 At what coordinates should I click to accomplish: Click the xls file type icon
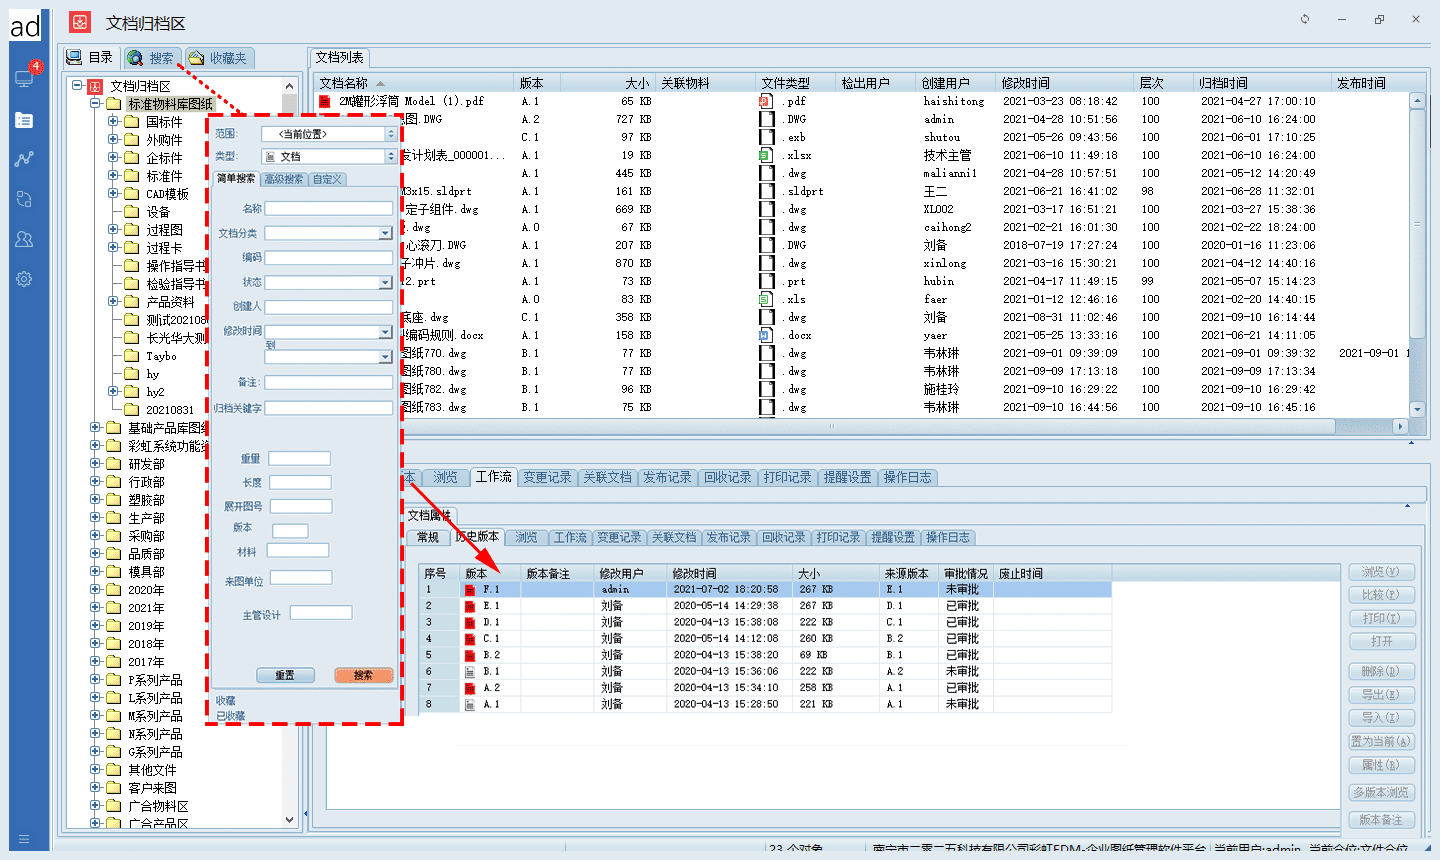pos(765,299)
